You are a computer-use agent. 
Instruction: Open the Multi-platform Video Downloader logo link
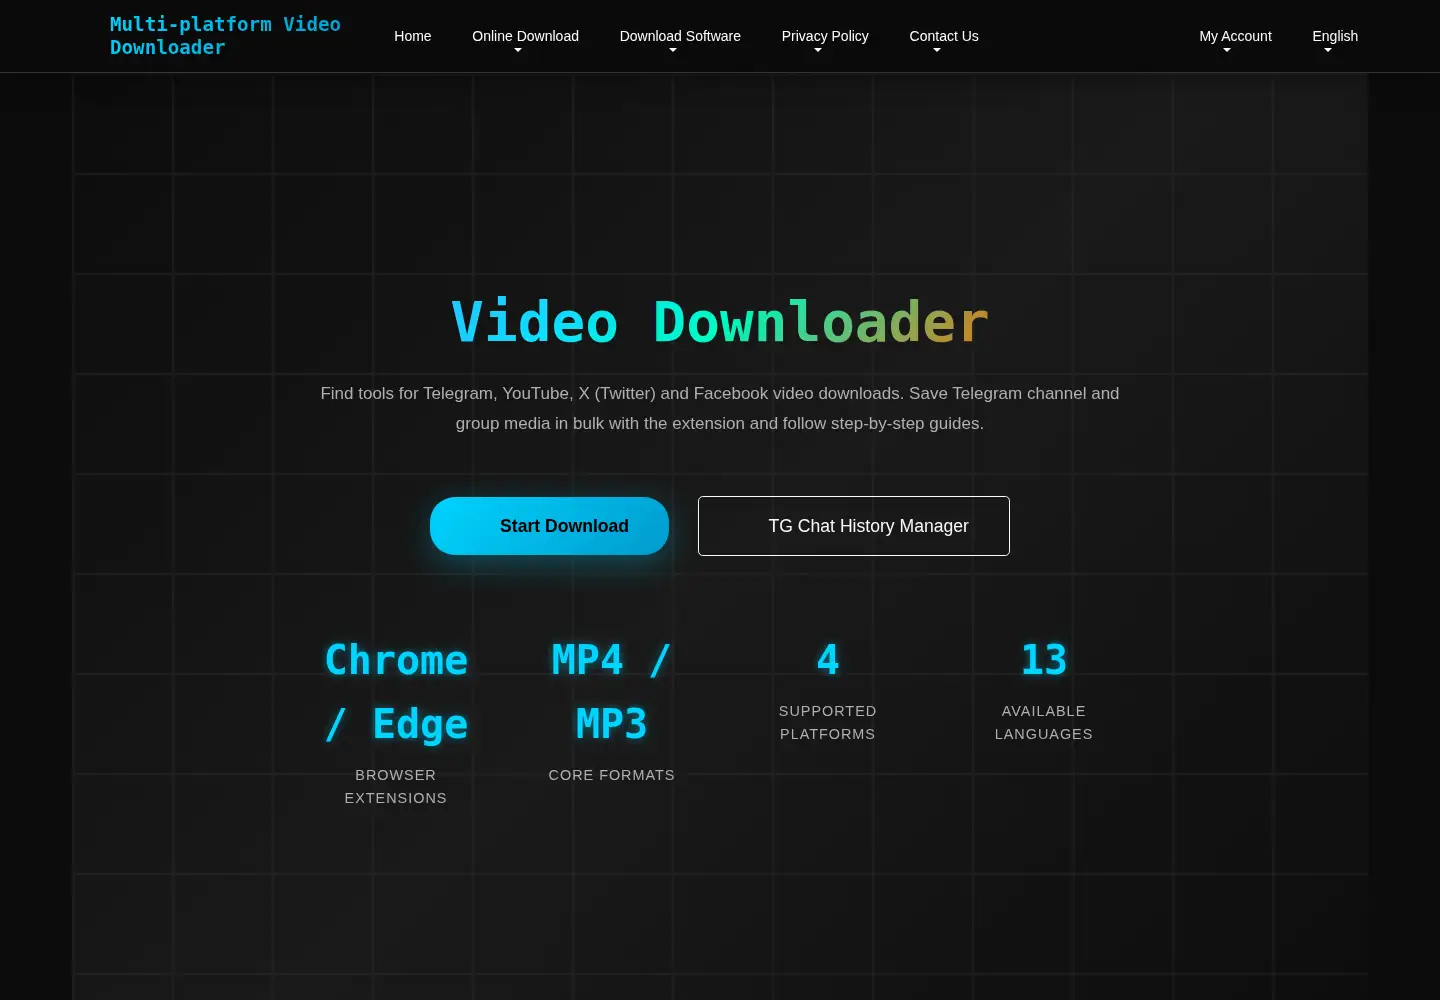coord(225,36)
